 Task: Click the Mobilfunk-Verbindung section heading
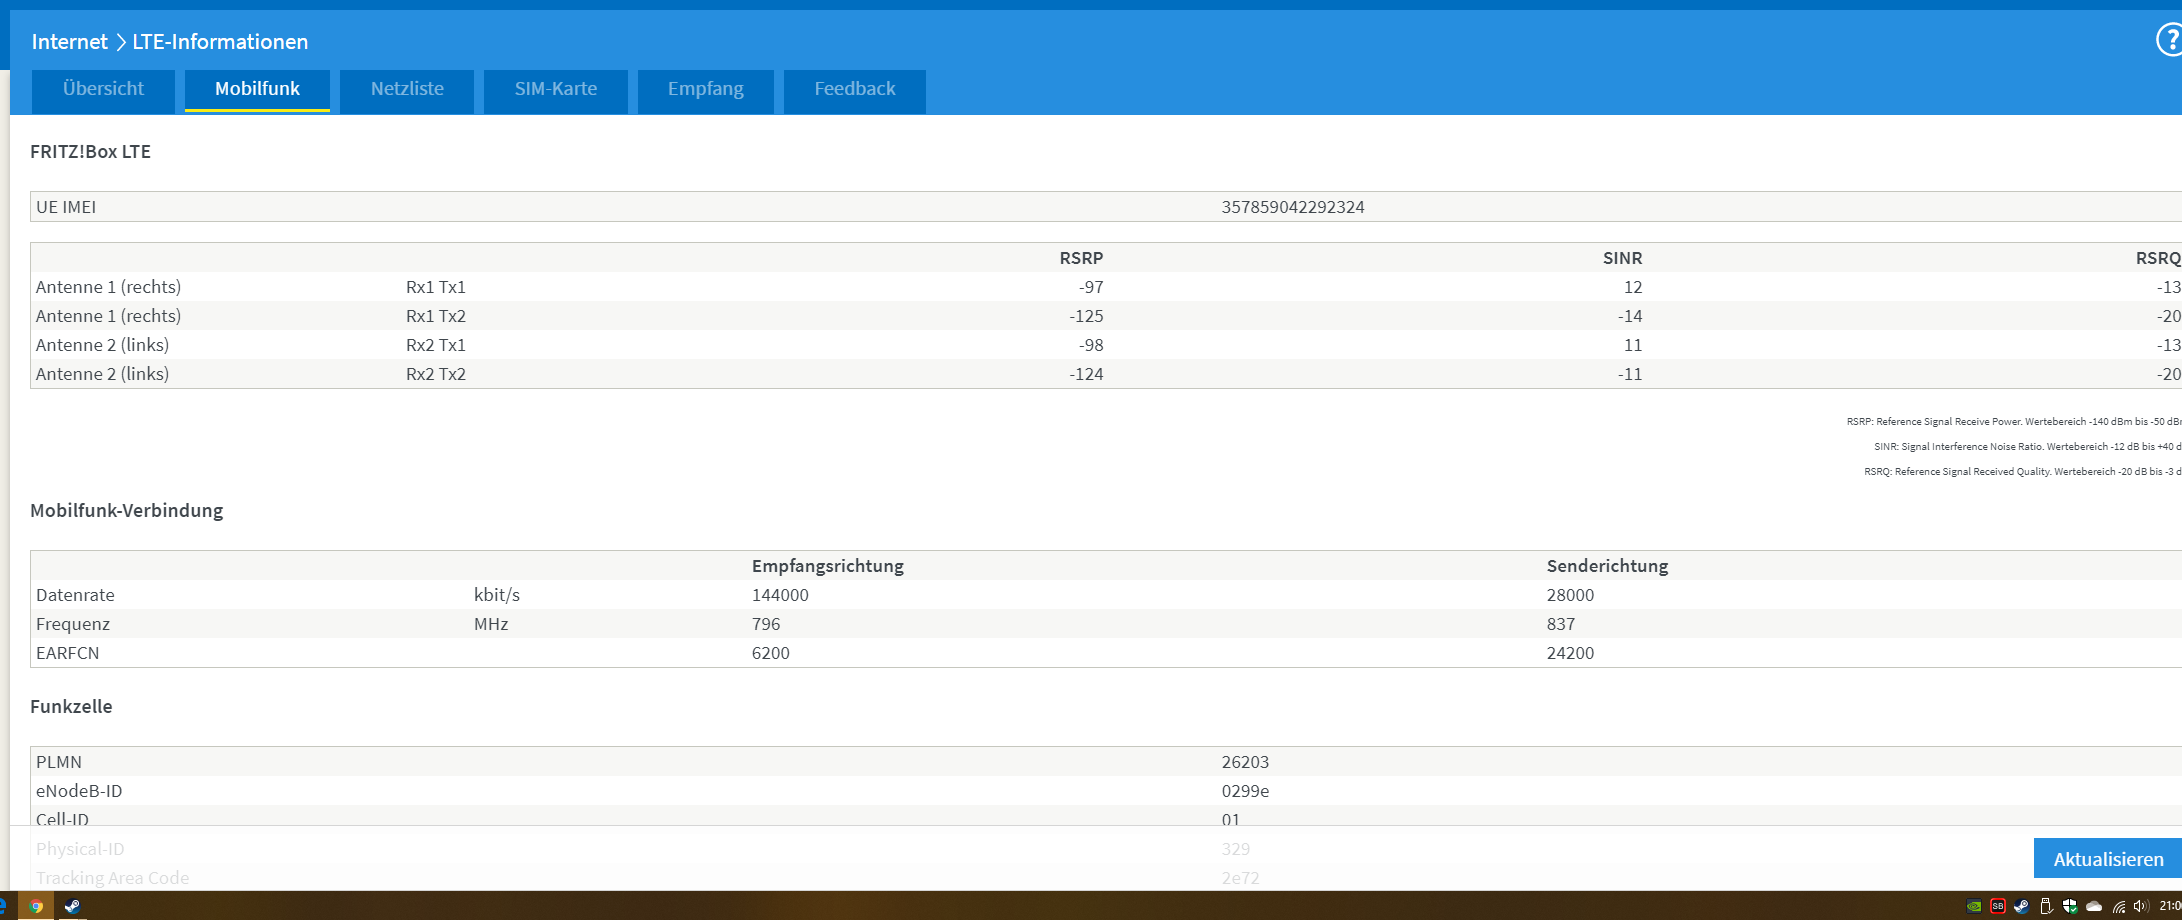127,511
